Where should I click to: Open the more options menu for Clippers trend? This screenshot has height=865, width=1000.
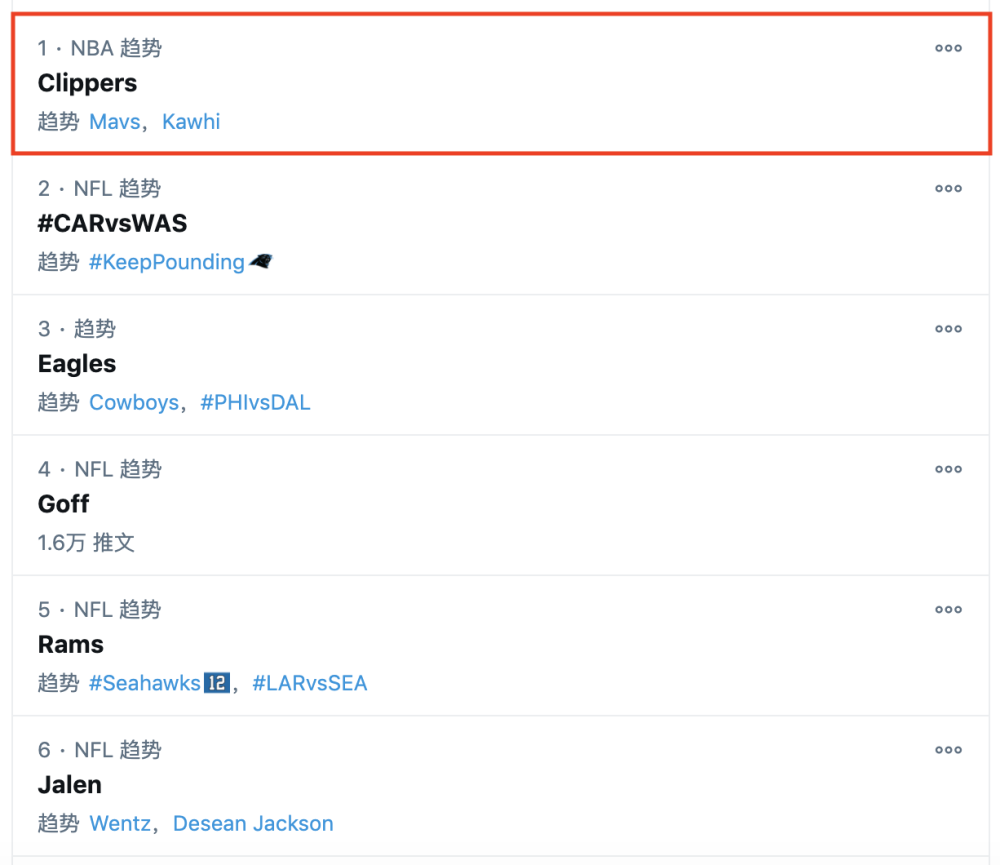click(x=948, y=48)
